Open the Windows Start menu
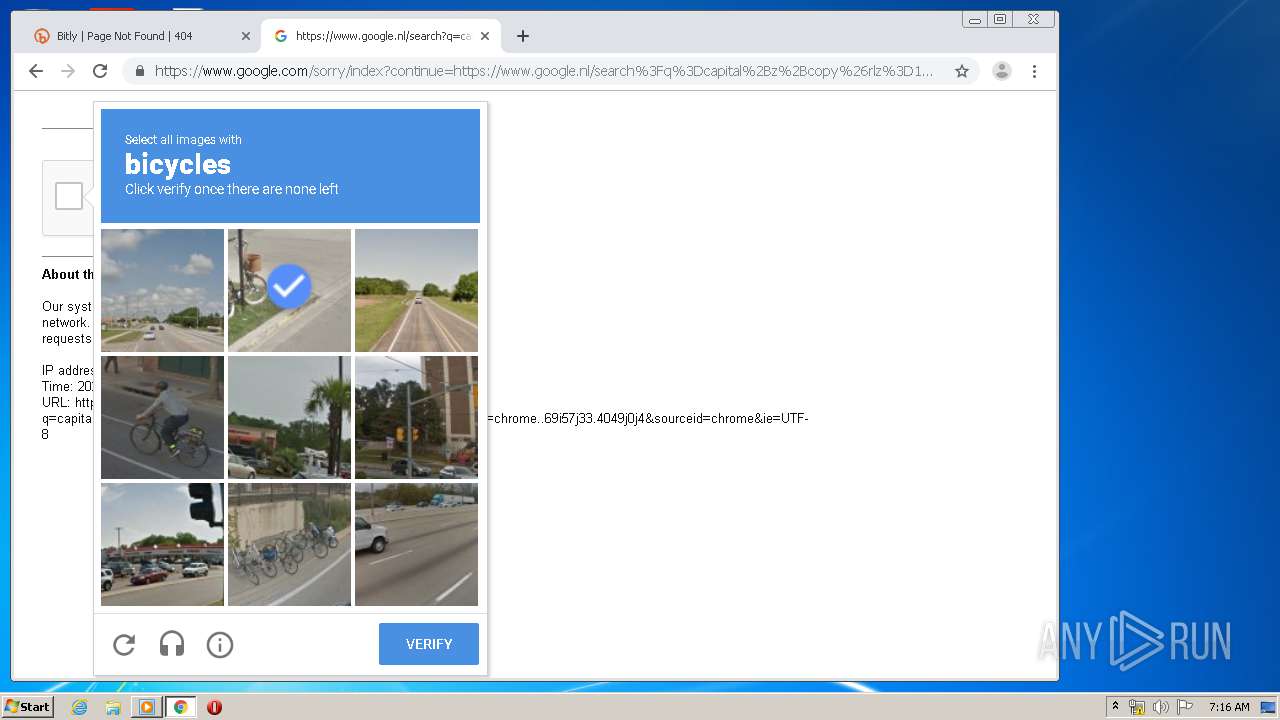Screen dimensions: 1280x720 pyautogui.click(x=28, y=707)
